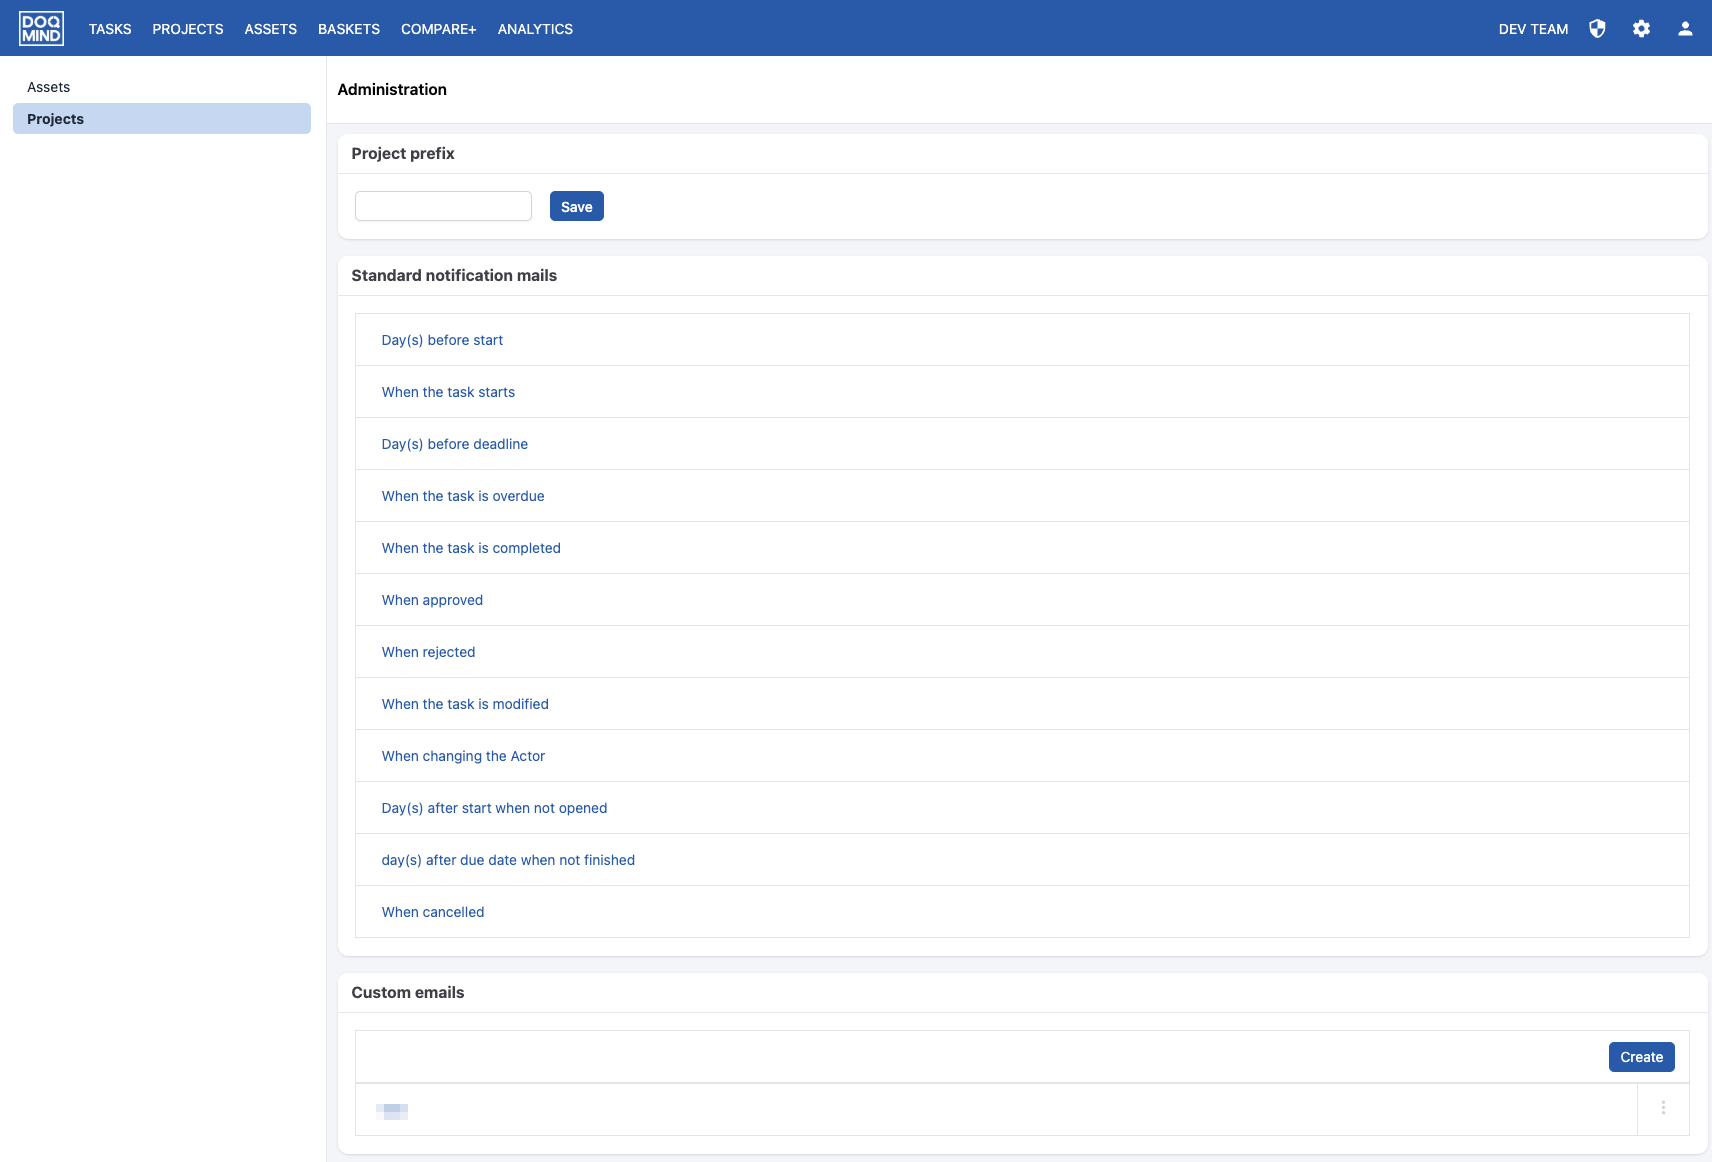Viewport: 1712px width, 1162px height.
Task: Create a new custom email
Action: [x=1641, y=1057]
